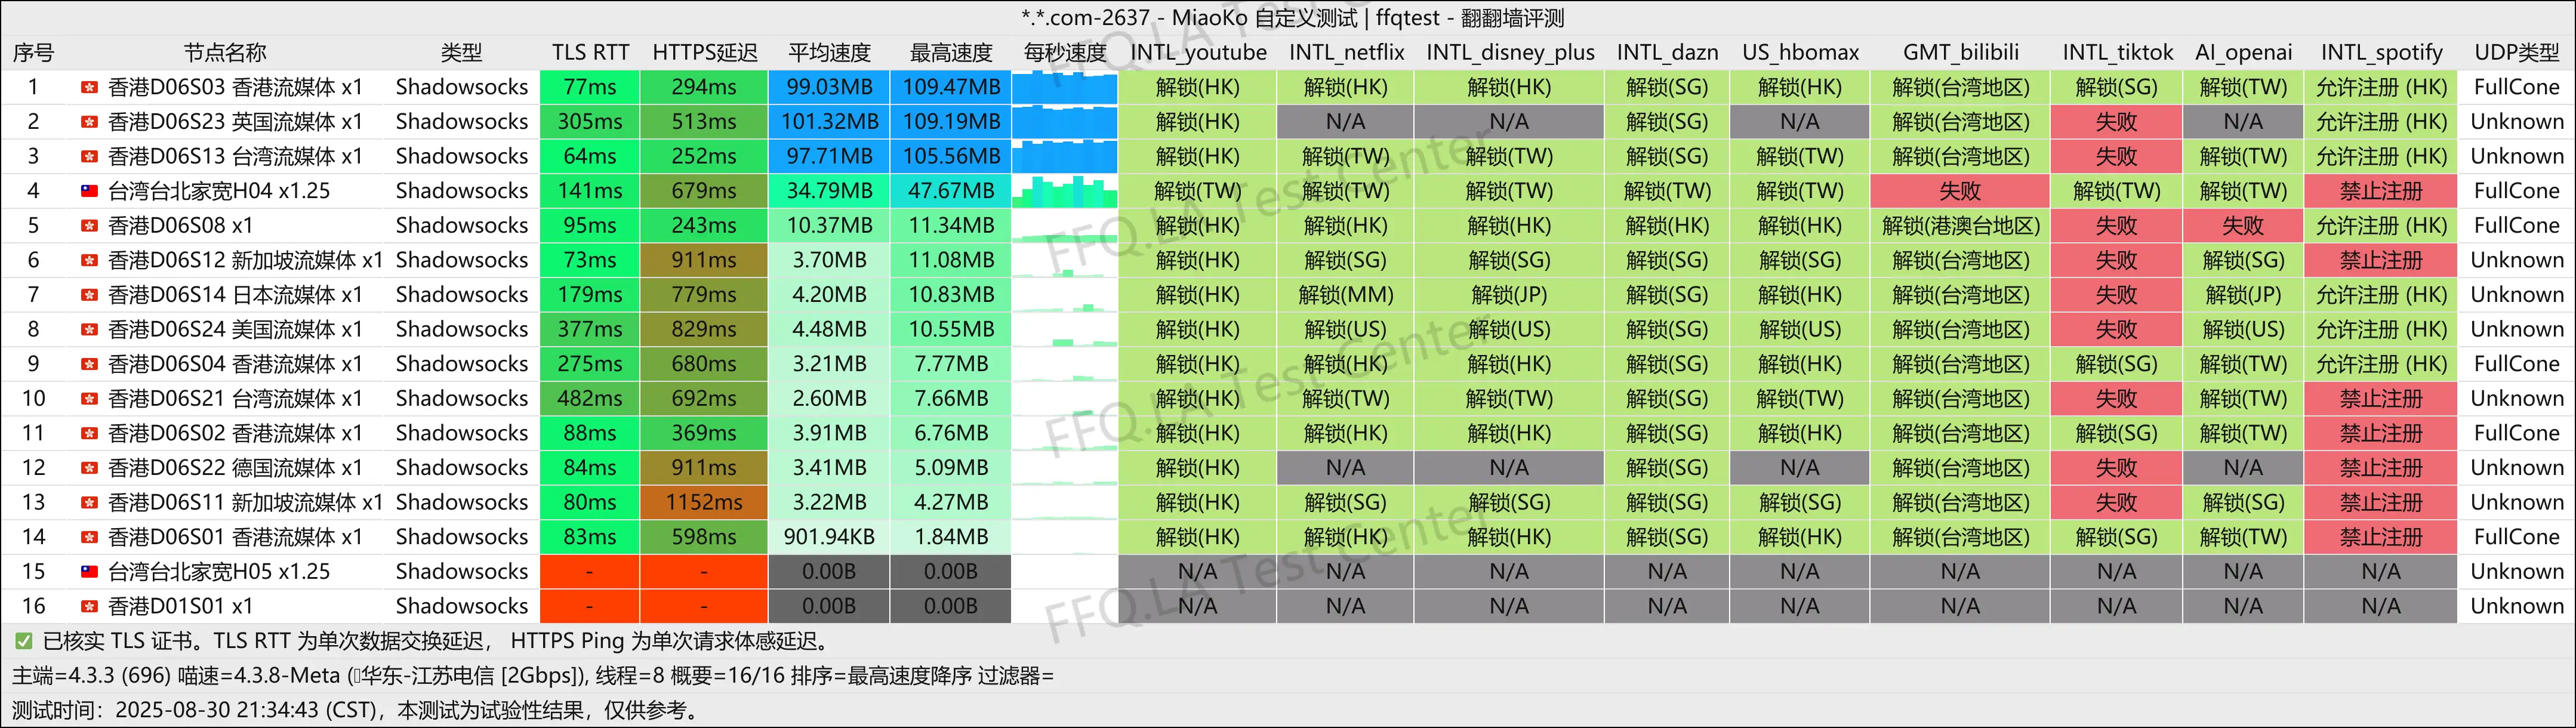Image resolution: width=2576 pixels, height=728 pixels.
Task: Click the TLS RTT column header
Action: 590,53
